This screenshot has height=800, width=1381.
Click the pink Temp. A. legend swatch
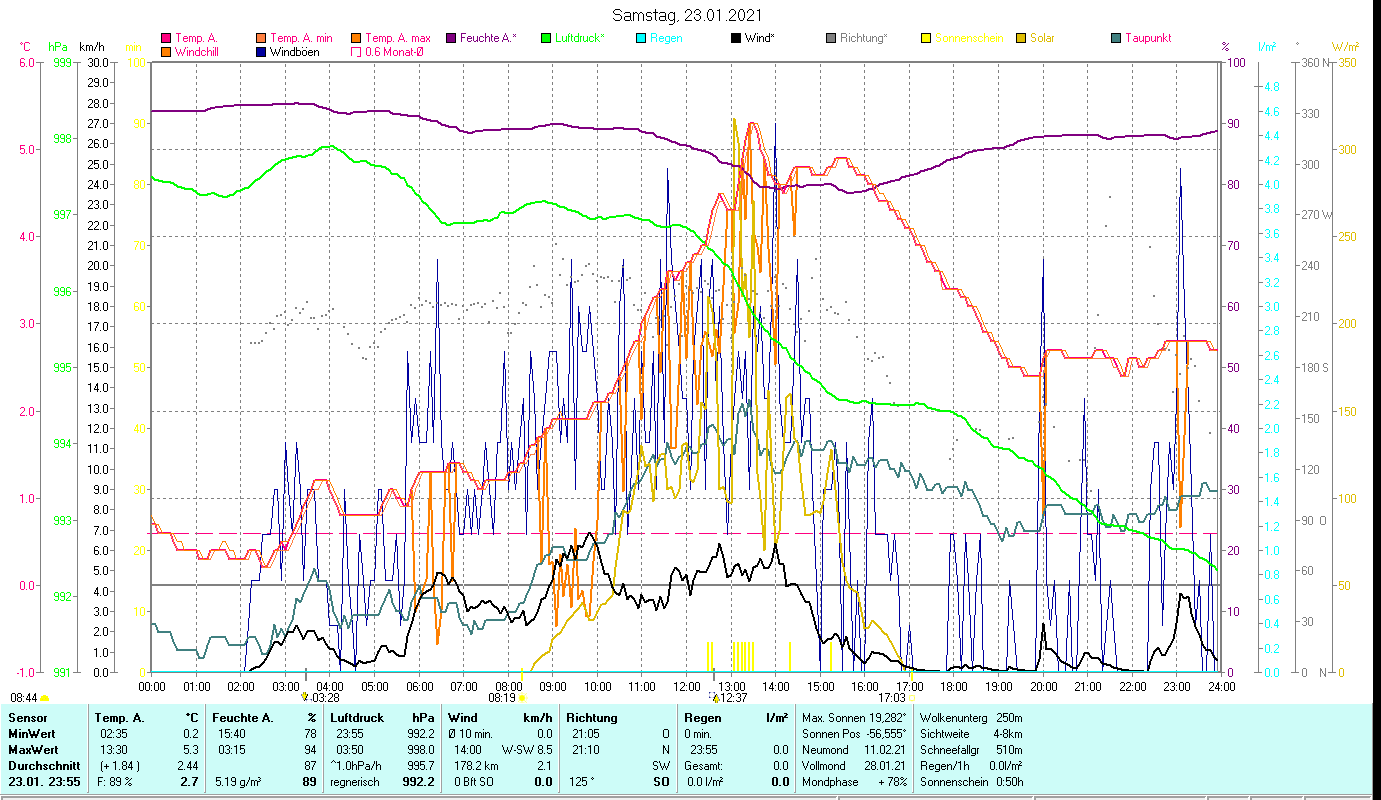165,38
